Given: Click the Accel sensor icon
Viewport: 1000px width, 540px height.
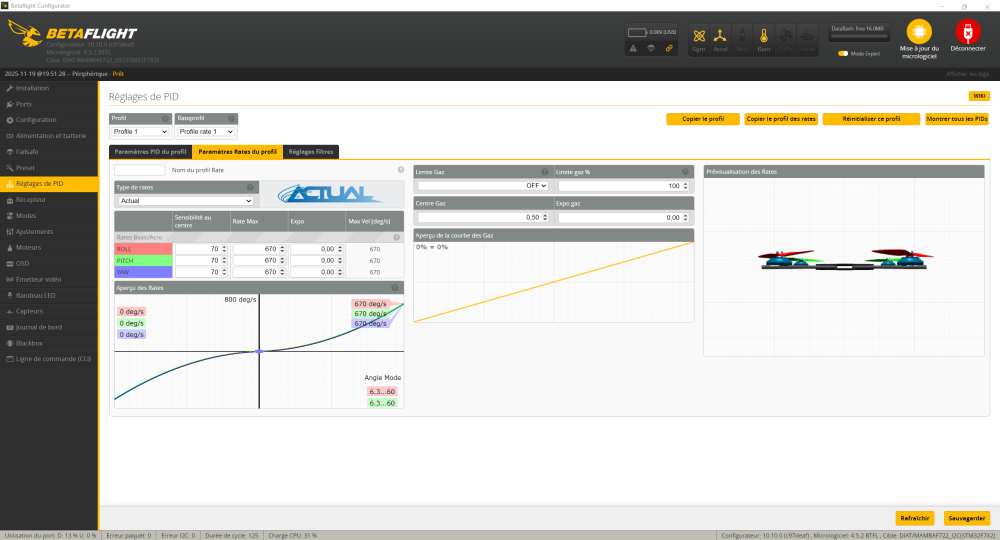Looking at the screenshot, I should [x=720, y=38].
